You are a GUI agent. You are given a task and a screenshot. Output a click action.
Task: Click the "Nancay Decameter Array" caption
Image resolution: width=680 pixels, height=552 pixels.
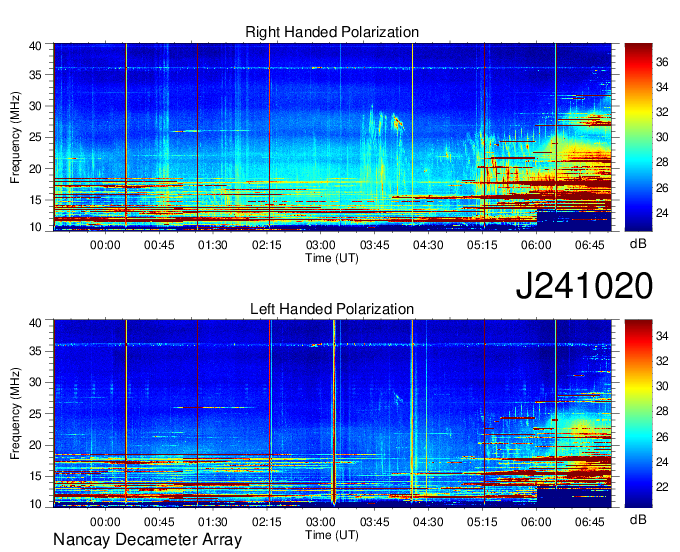[147, 540]
